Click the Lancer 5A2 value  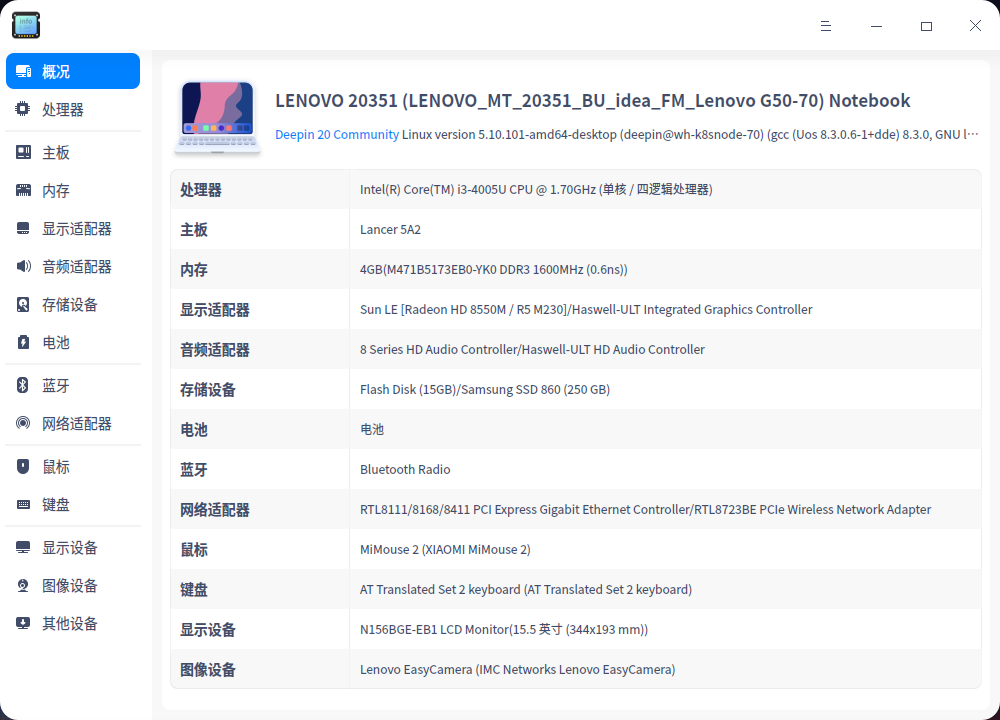(390, 230)
